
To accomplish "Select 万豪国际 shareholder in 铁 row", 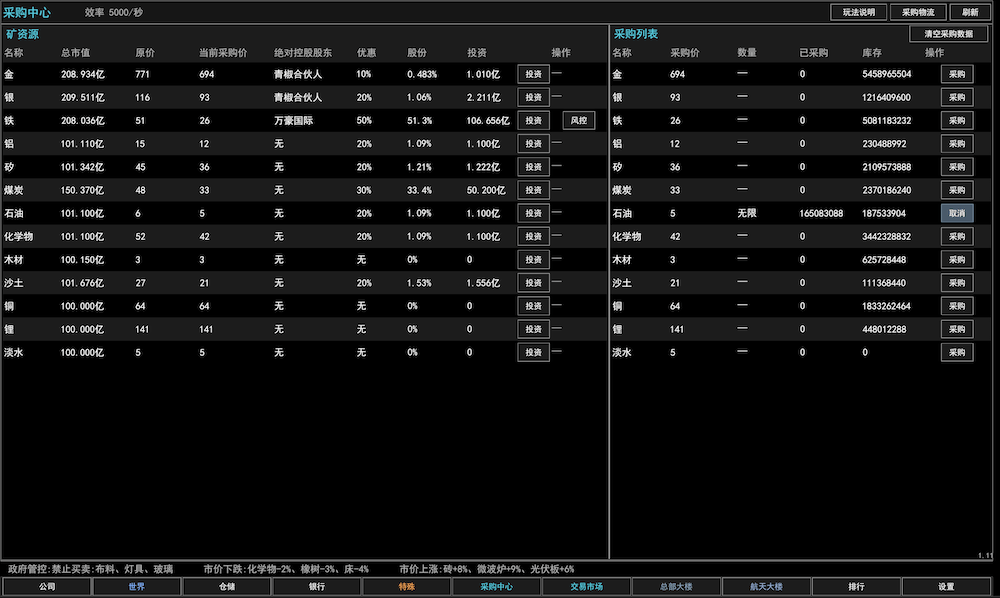I will pyautogui.click(x=293, y=120).
